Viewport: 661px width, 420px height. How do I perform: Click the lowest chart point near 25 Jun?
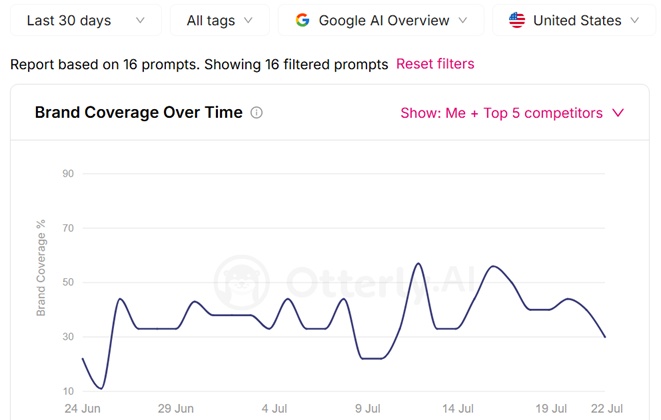pos(101,388)
